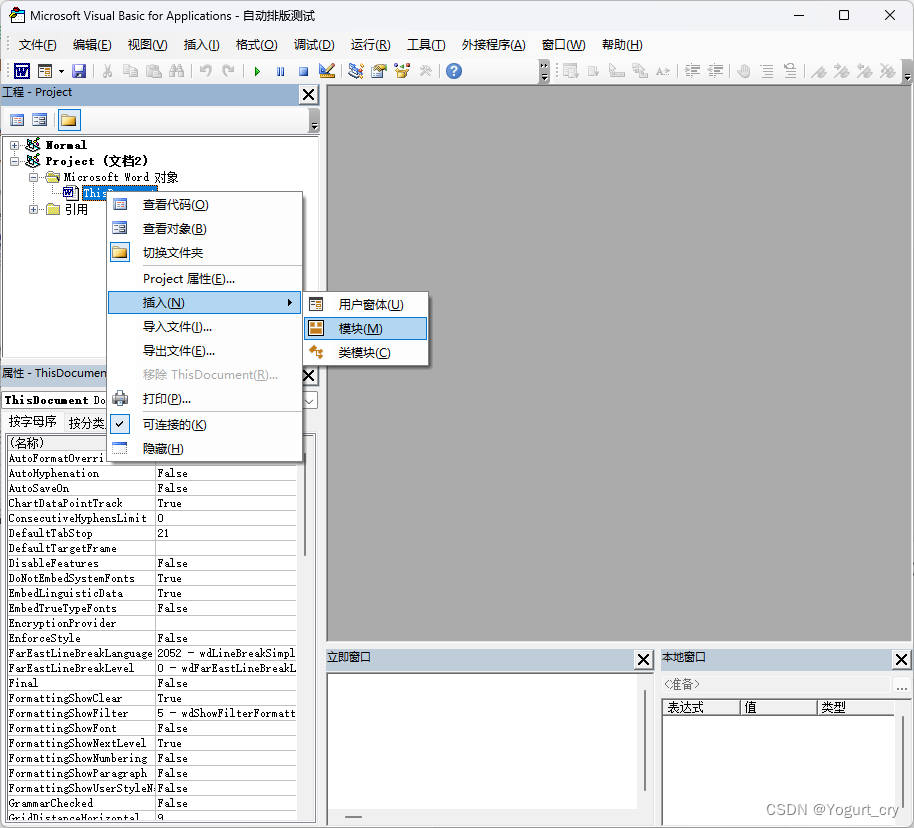This screenshot has height=828, width=914.
Task: Click the blue Help question mark icon
Action: tap(454, 71)
